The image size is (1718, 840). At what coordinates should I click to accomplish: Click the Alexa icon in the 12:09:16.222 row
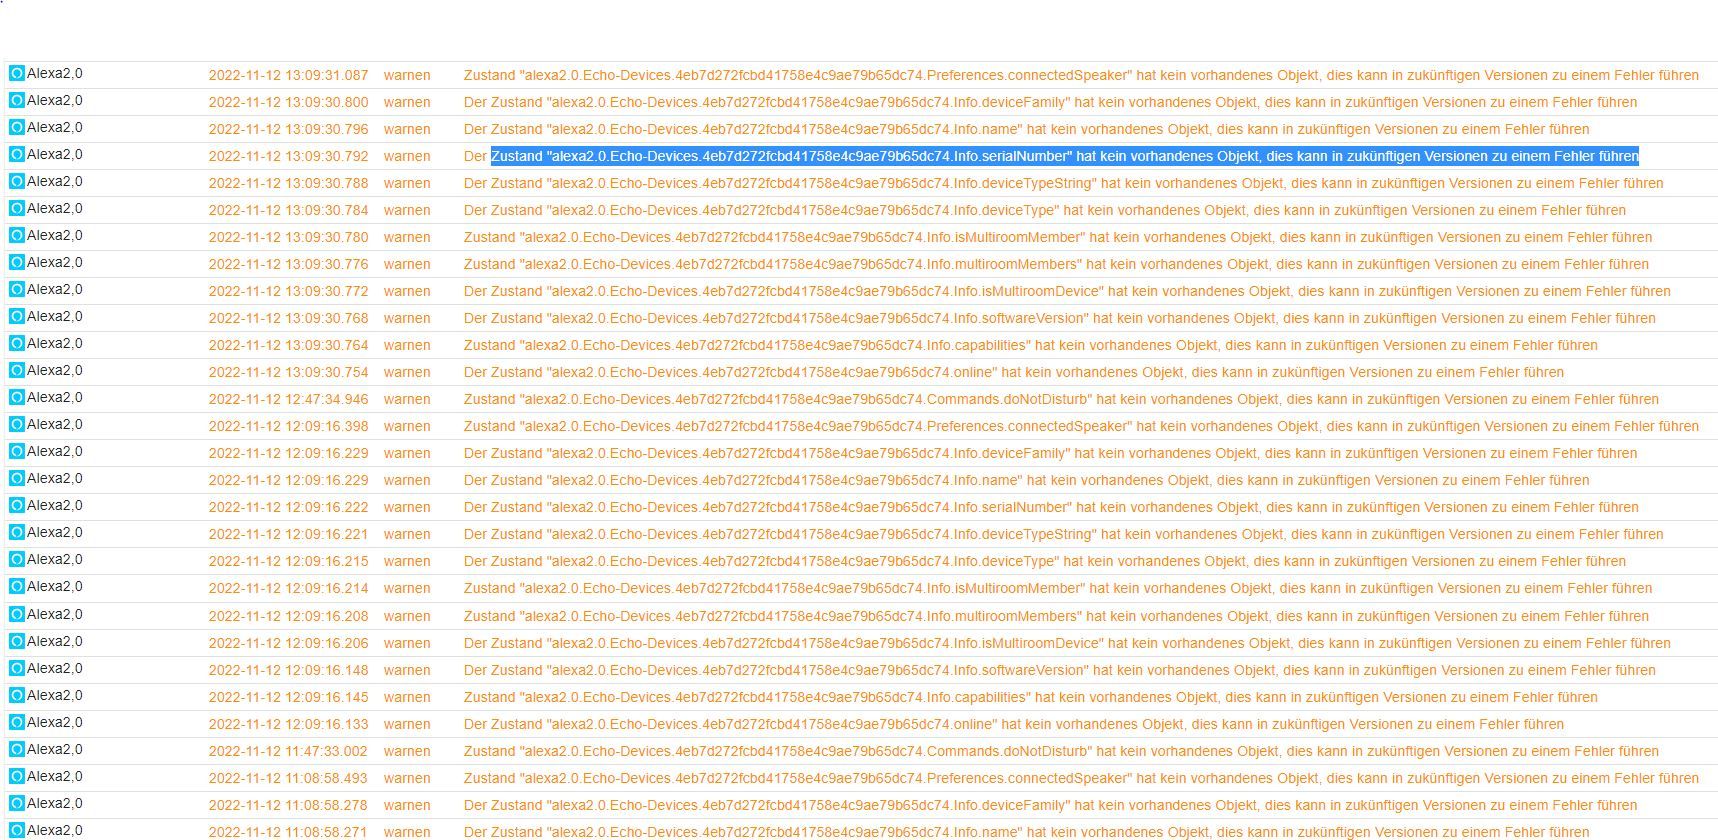(x=17, y=505)
